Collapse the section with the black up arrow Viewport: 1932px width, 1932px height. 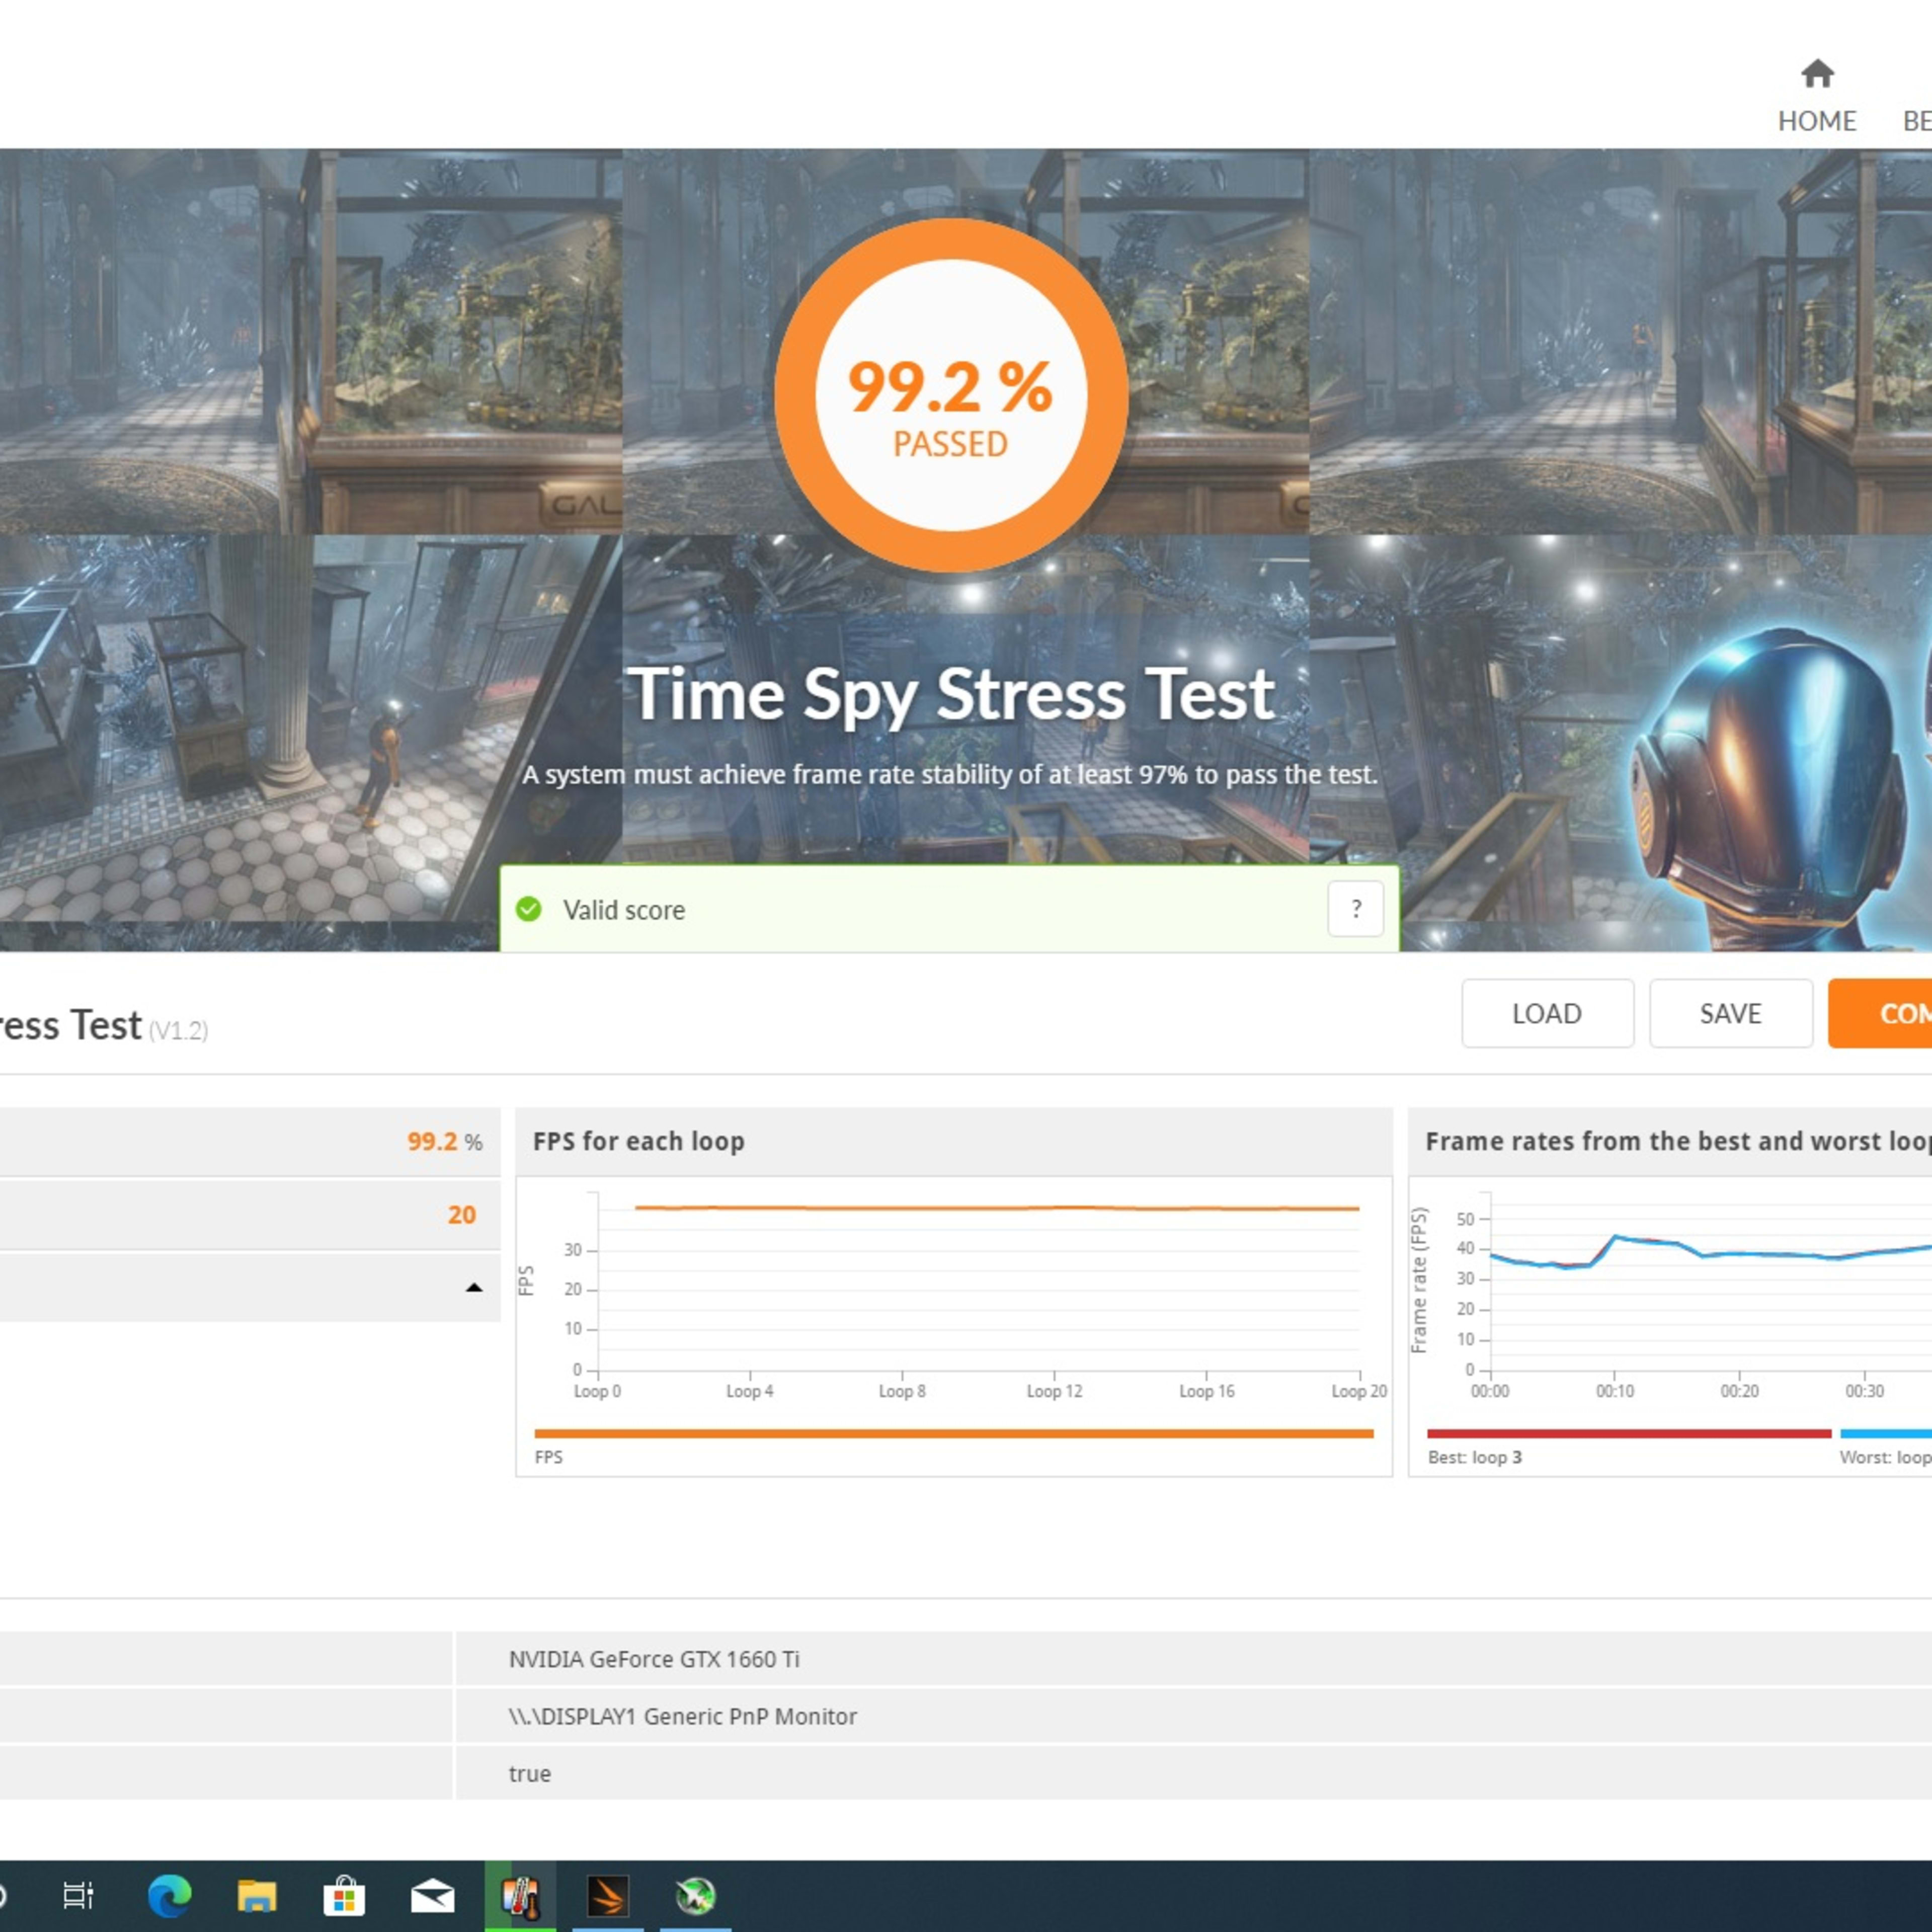pyautogui.click(x=474, y=1287)
